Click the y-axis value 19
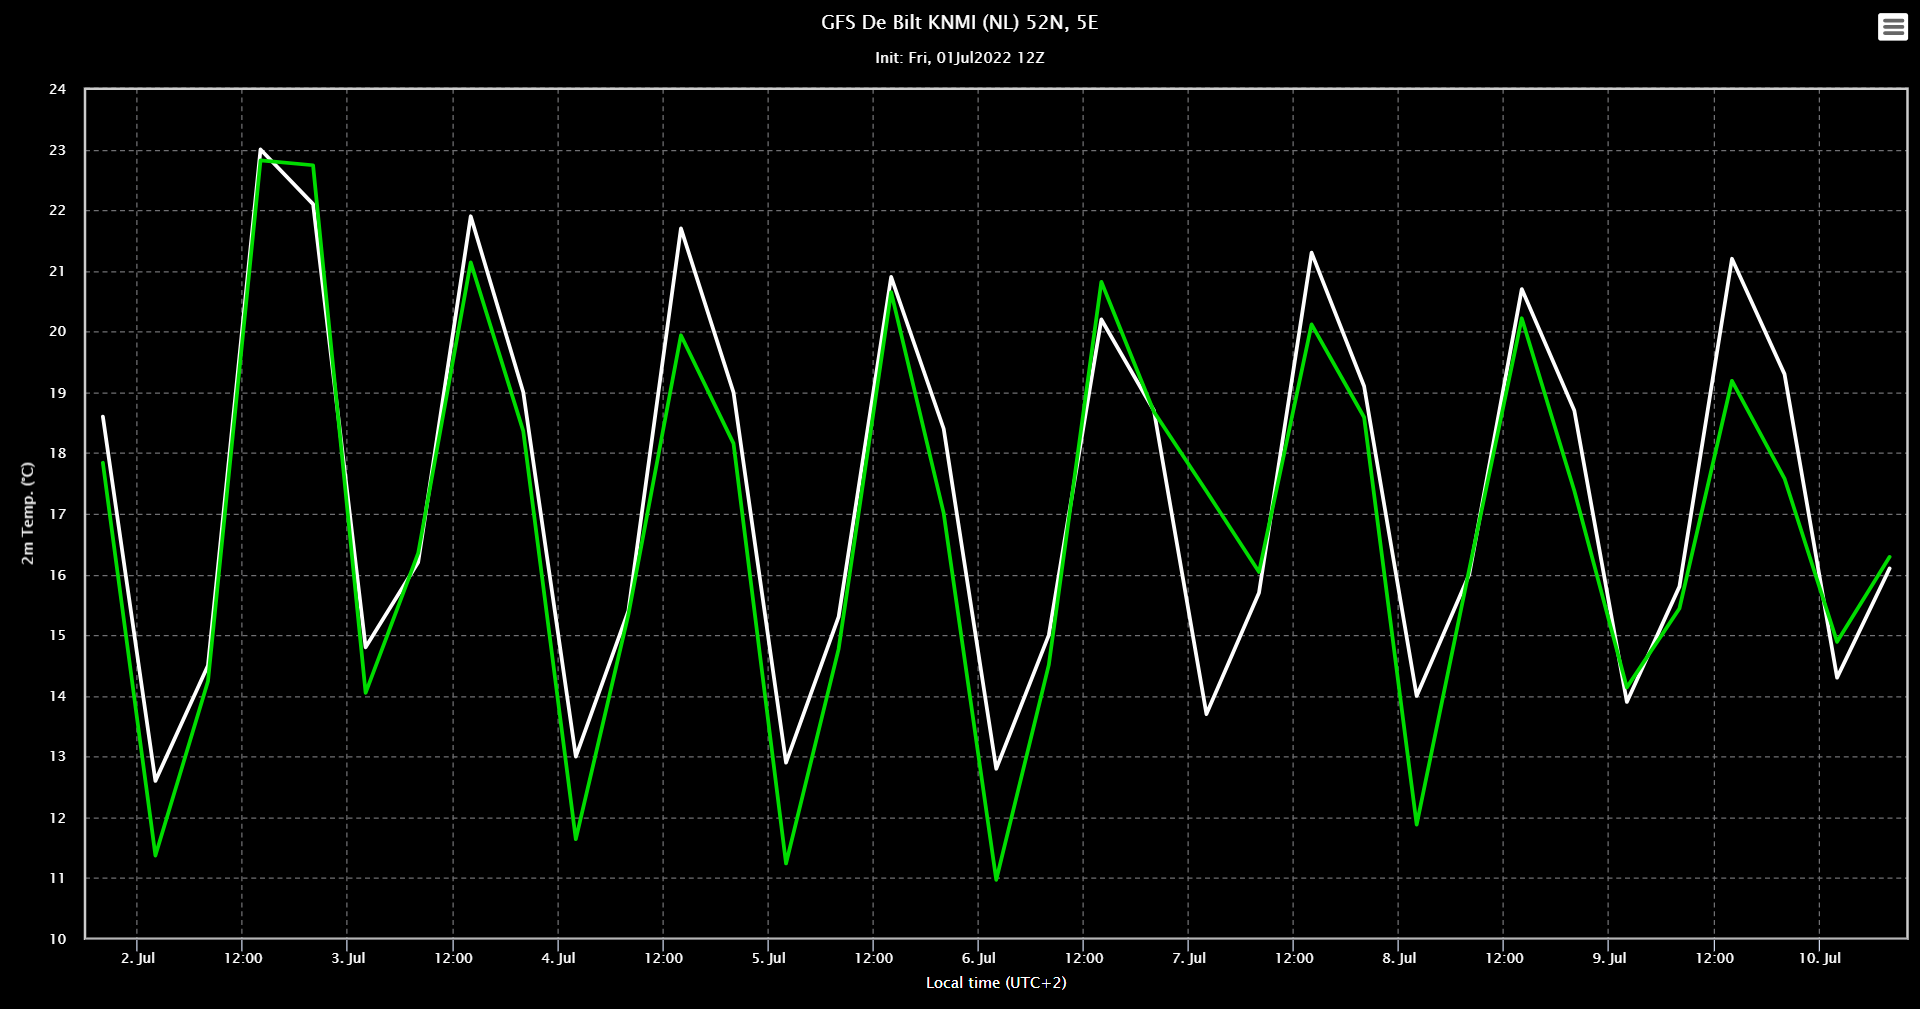 coord(57,393)
